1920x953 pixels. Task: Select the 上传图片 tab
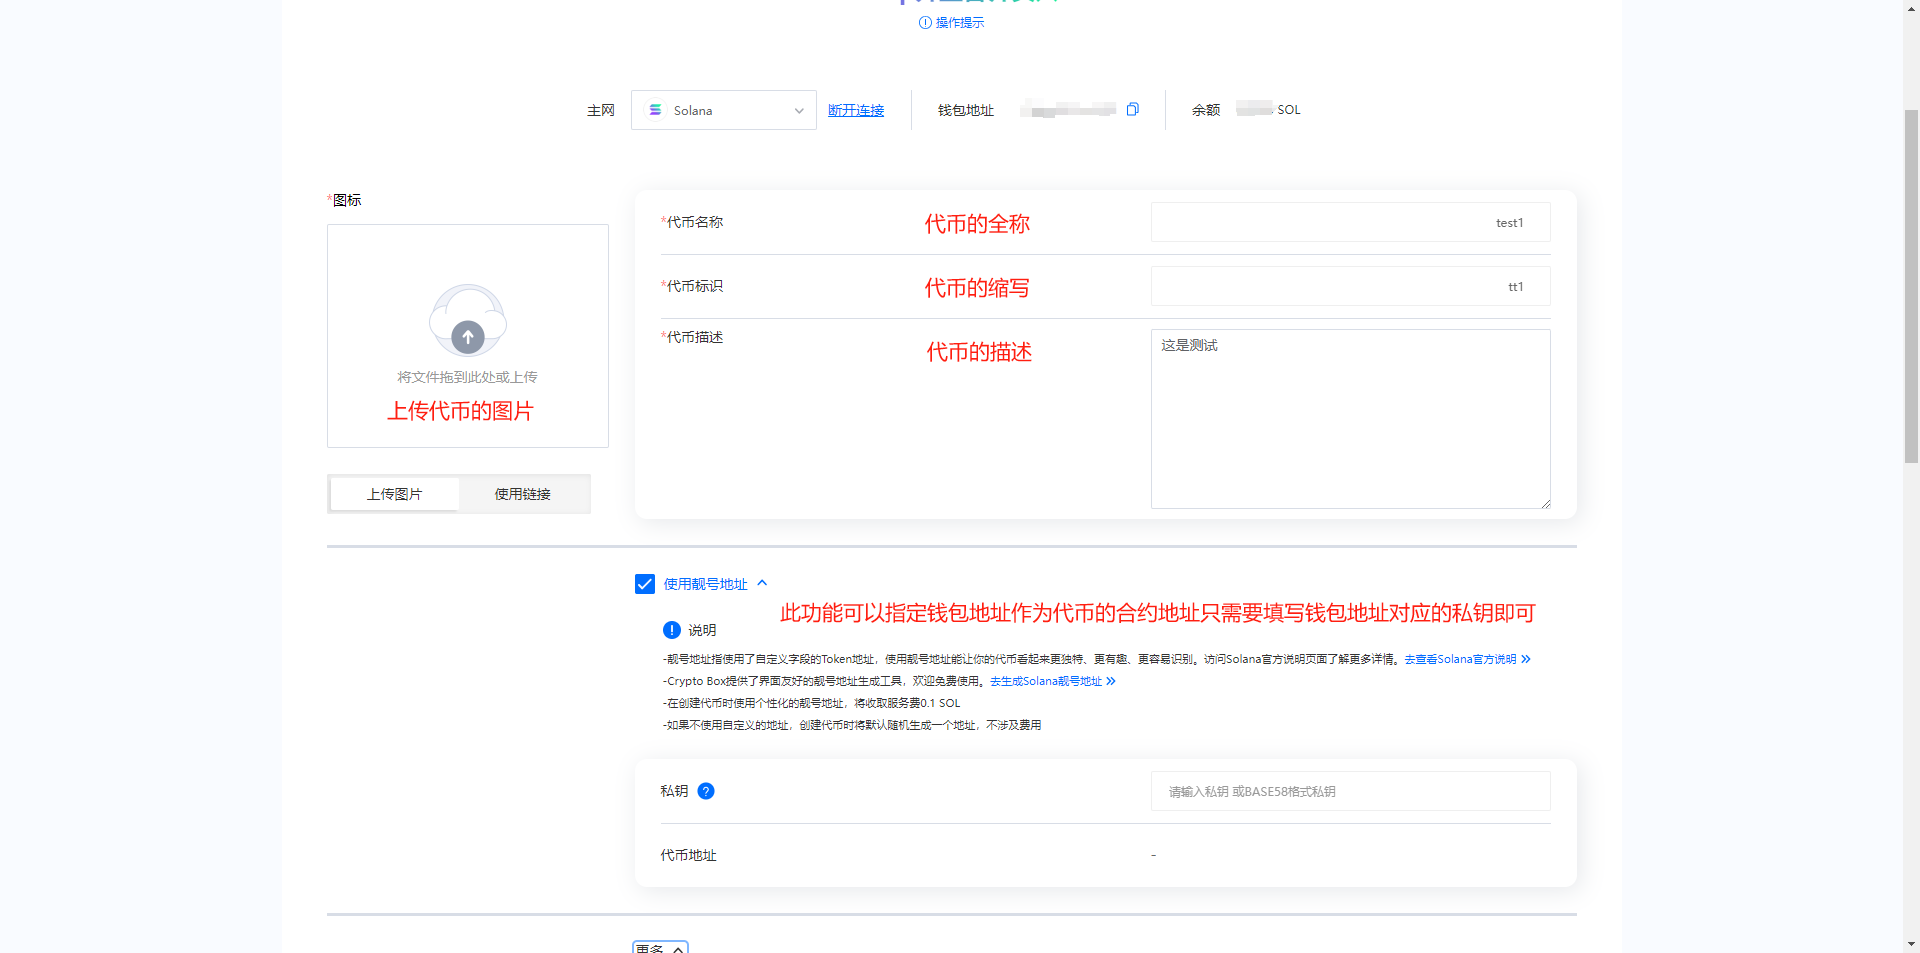[x=395, y=494]
